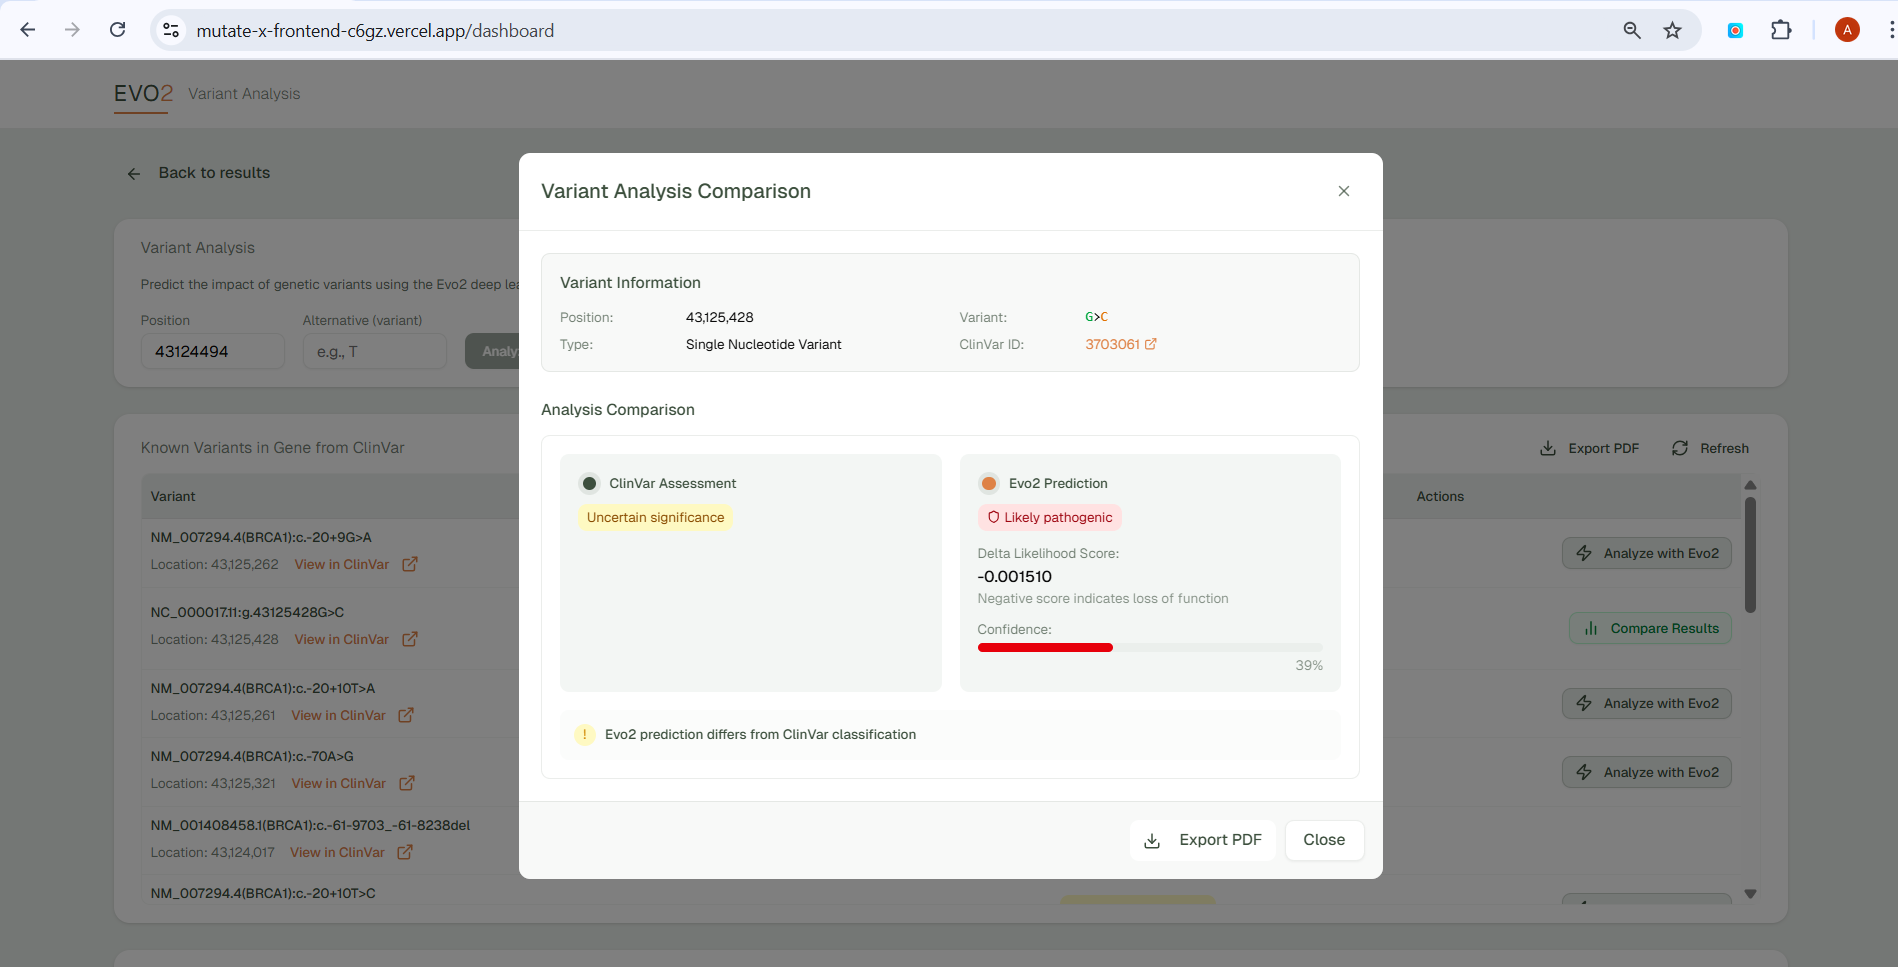
Task: Click external-link icon in c.-20+9G>A row
Action: click(410, 564)
